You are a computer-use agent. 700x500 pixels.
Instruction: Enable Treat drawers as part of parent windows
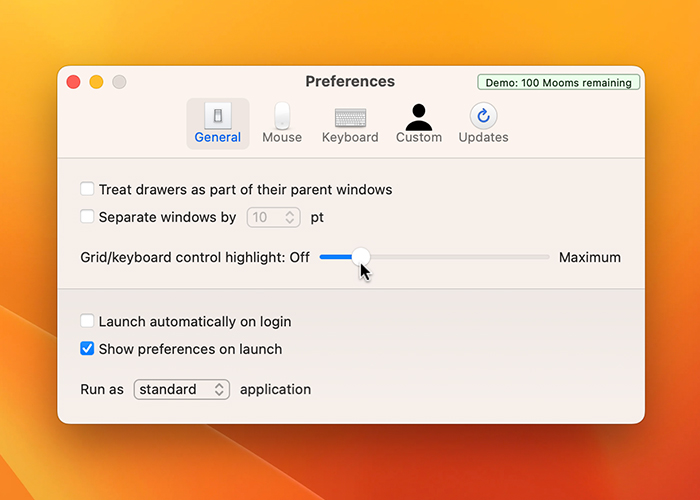[87, 189]
